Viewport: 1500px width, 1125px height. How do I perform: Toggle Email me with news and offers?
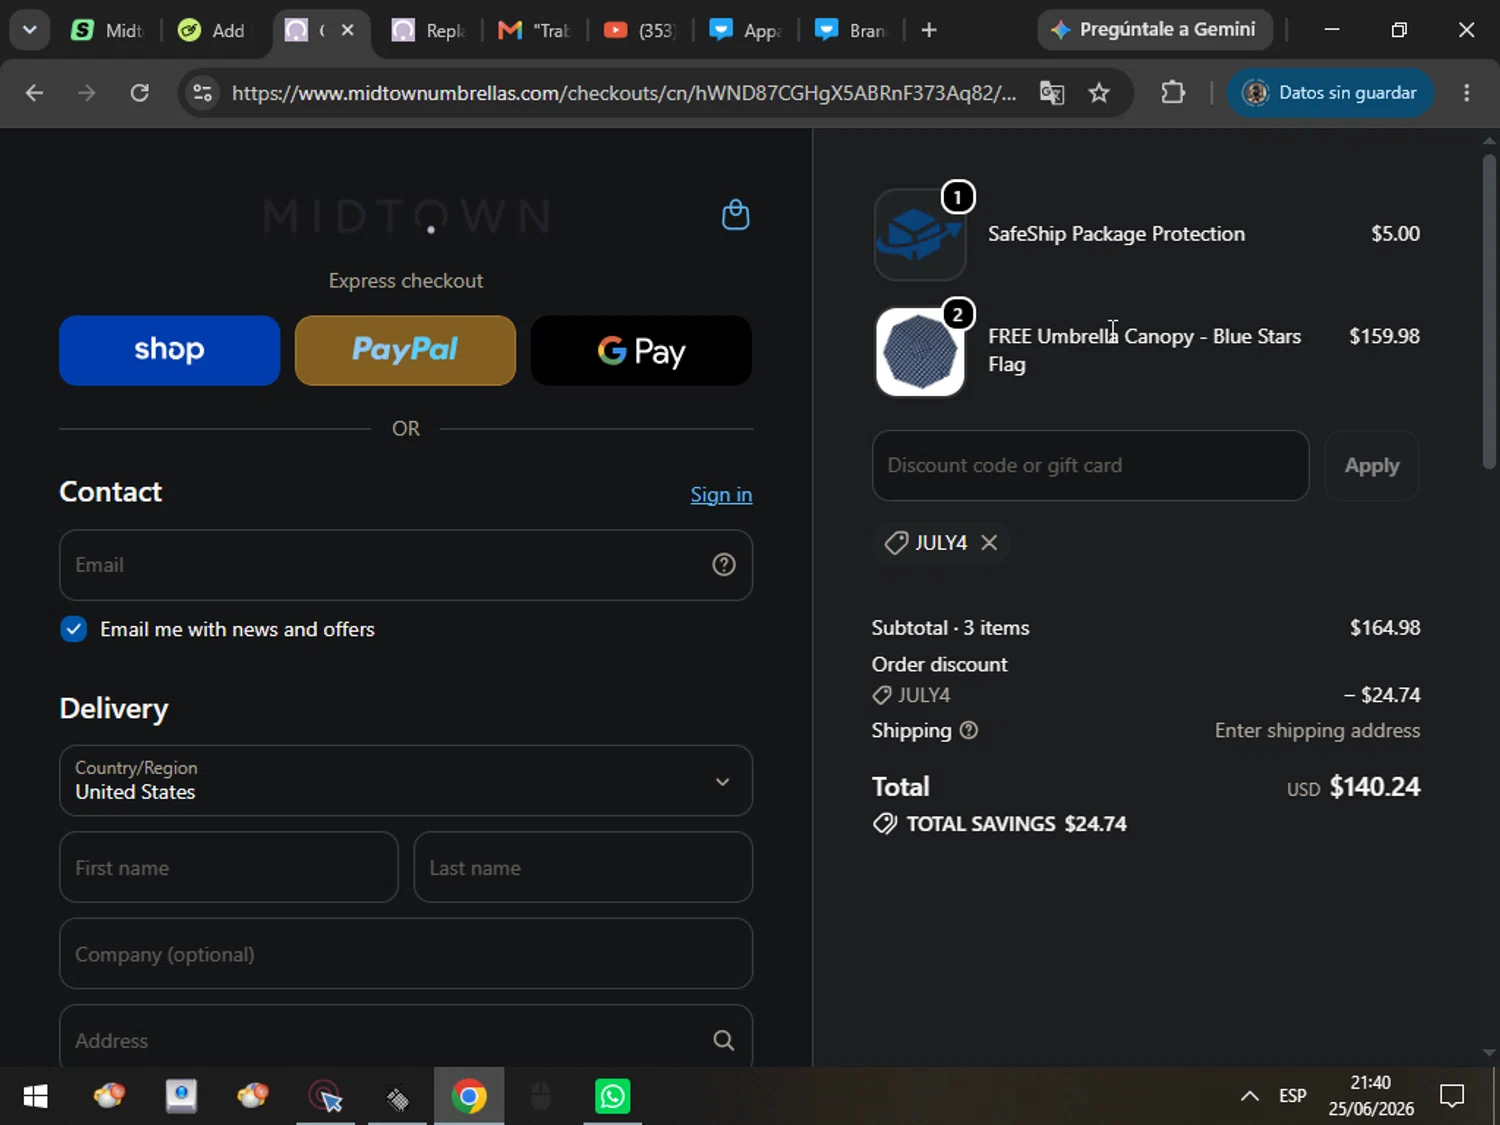coord(73,629)
